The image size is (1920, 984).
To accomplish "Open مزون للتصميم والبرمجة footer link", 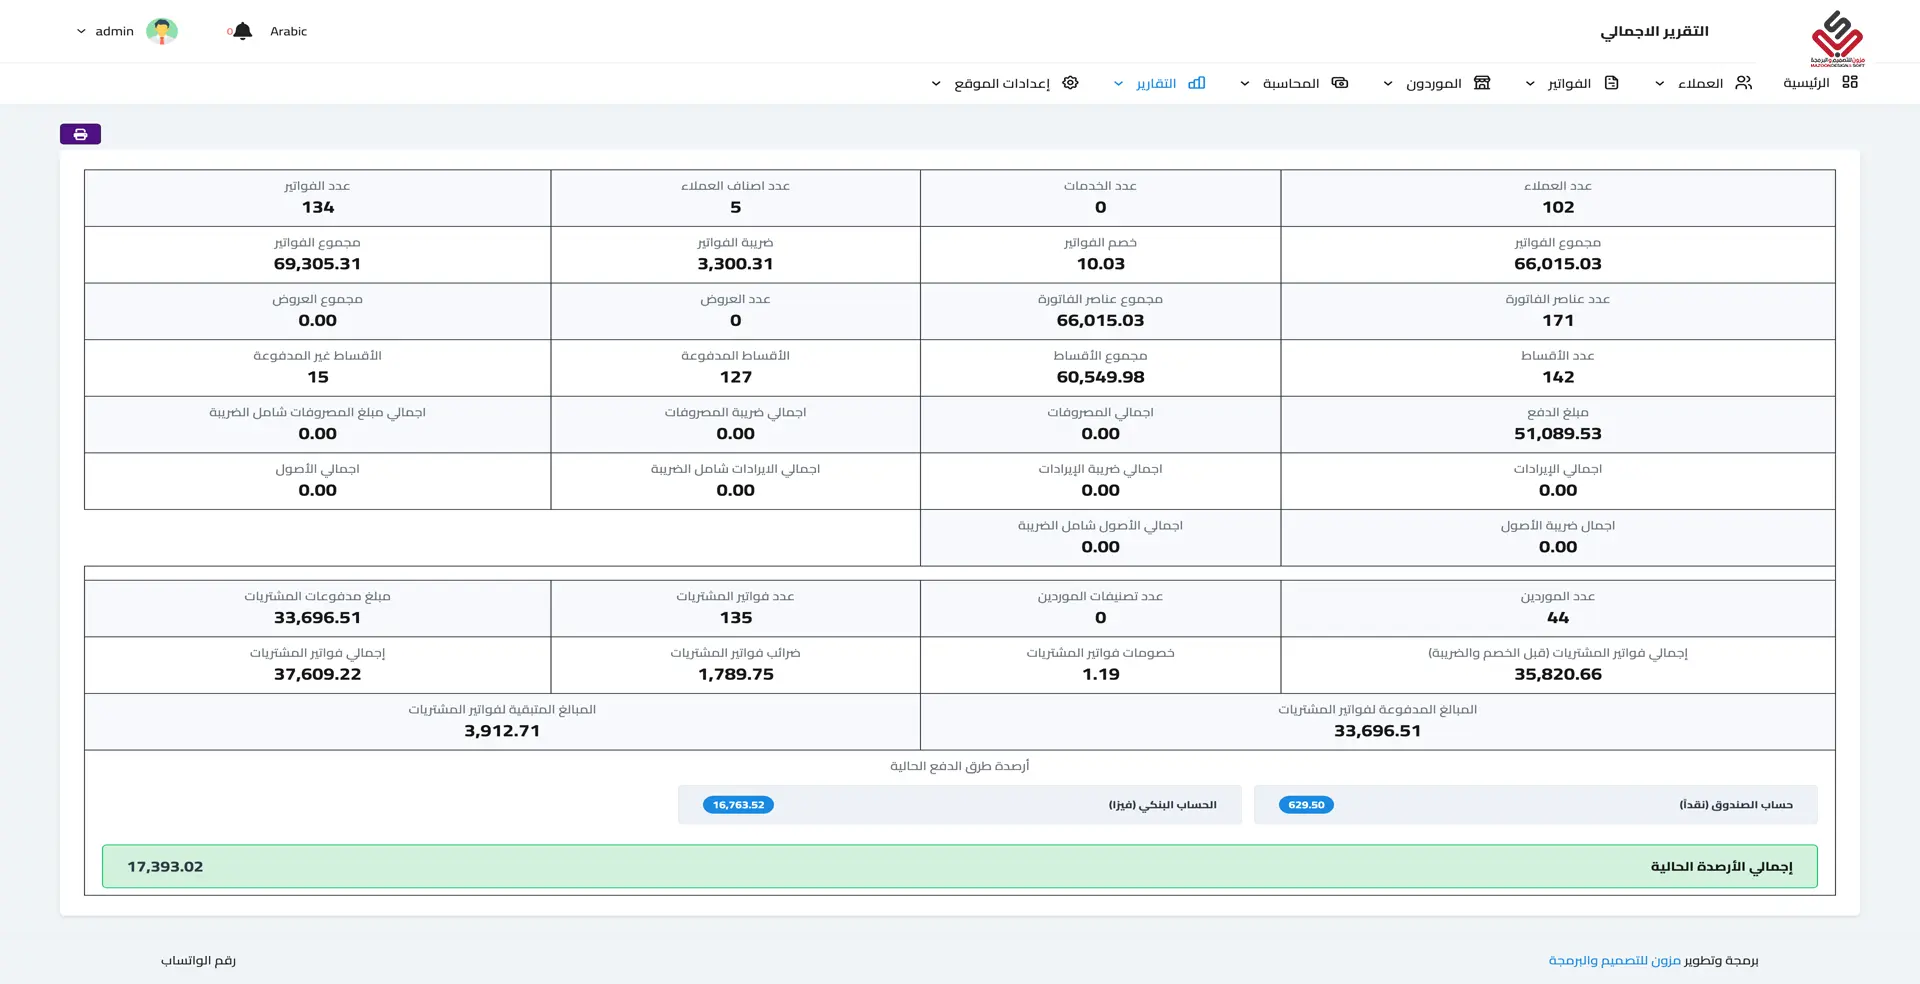I will [x=1614, y=960].
